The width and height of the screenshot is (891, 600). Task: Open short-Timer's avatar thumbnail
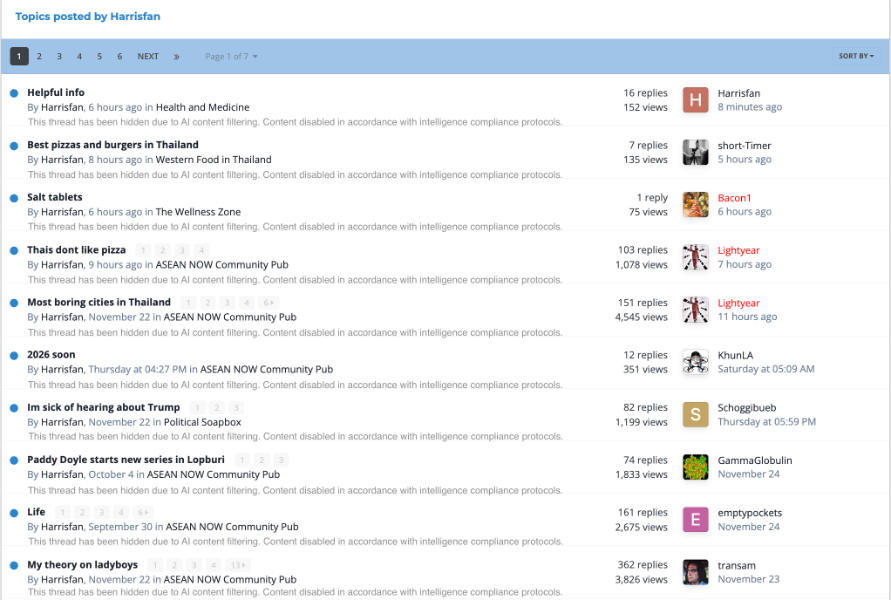click(x=695, y=152)
